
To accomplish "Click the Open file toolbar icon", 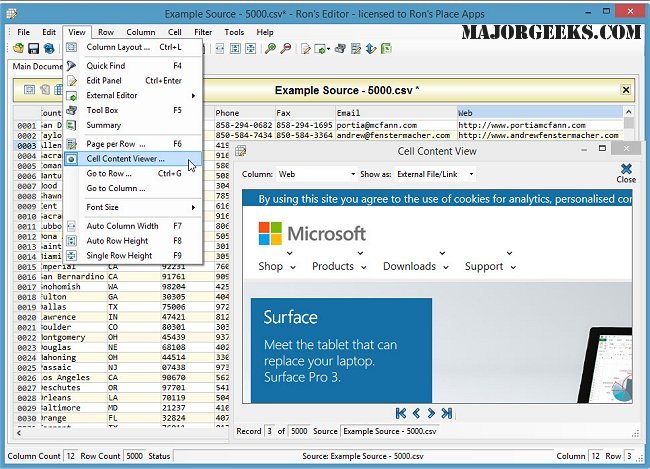I will (18, 49).
